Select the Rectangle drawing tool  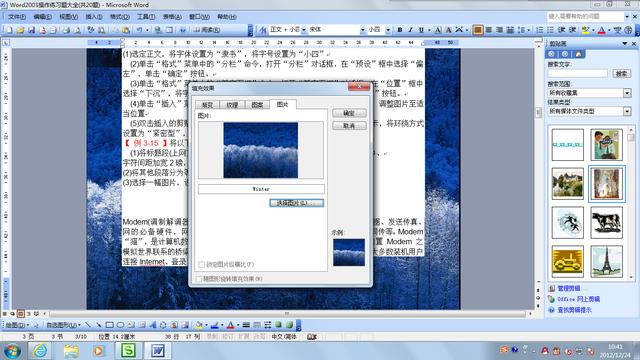pyautogui.click(x=109, y=325)
